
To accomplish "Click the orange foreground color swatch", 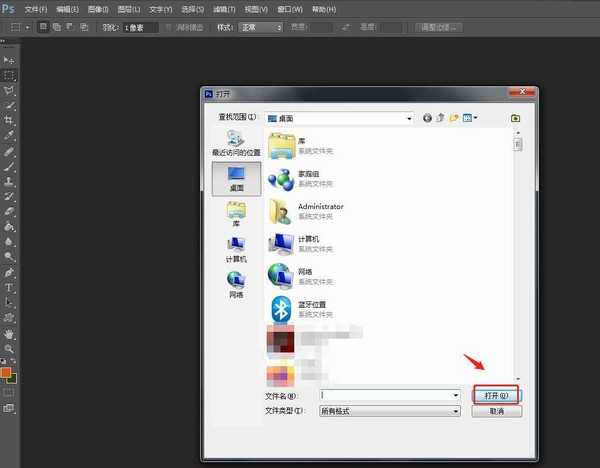I will coord(6,372).
